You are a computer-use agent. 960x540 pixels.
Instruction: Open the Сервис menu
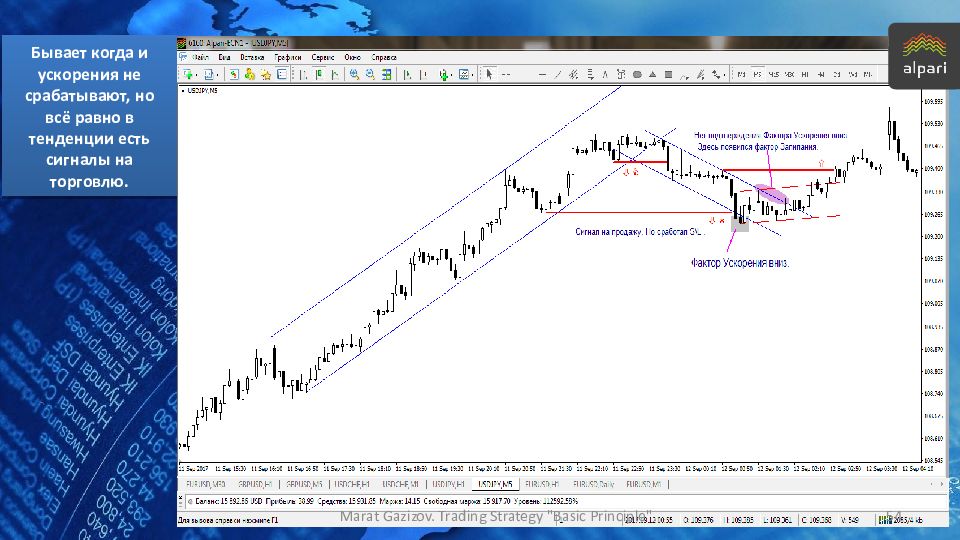pyautogui.click(x=322, y=58)
